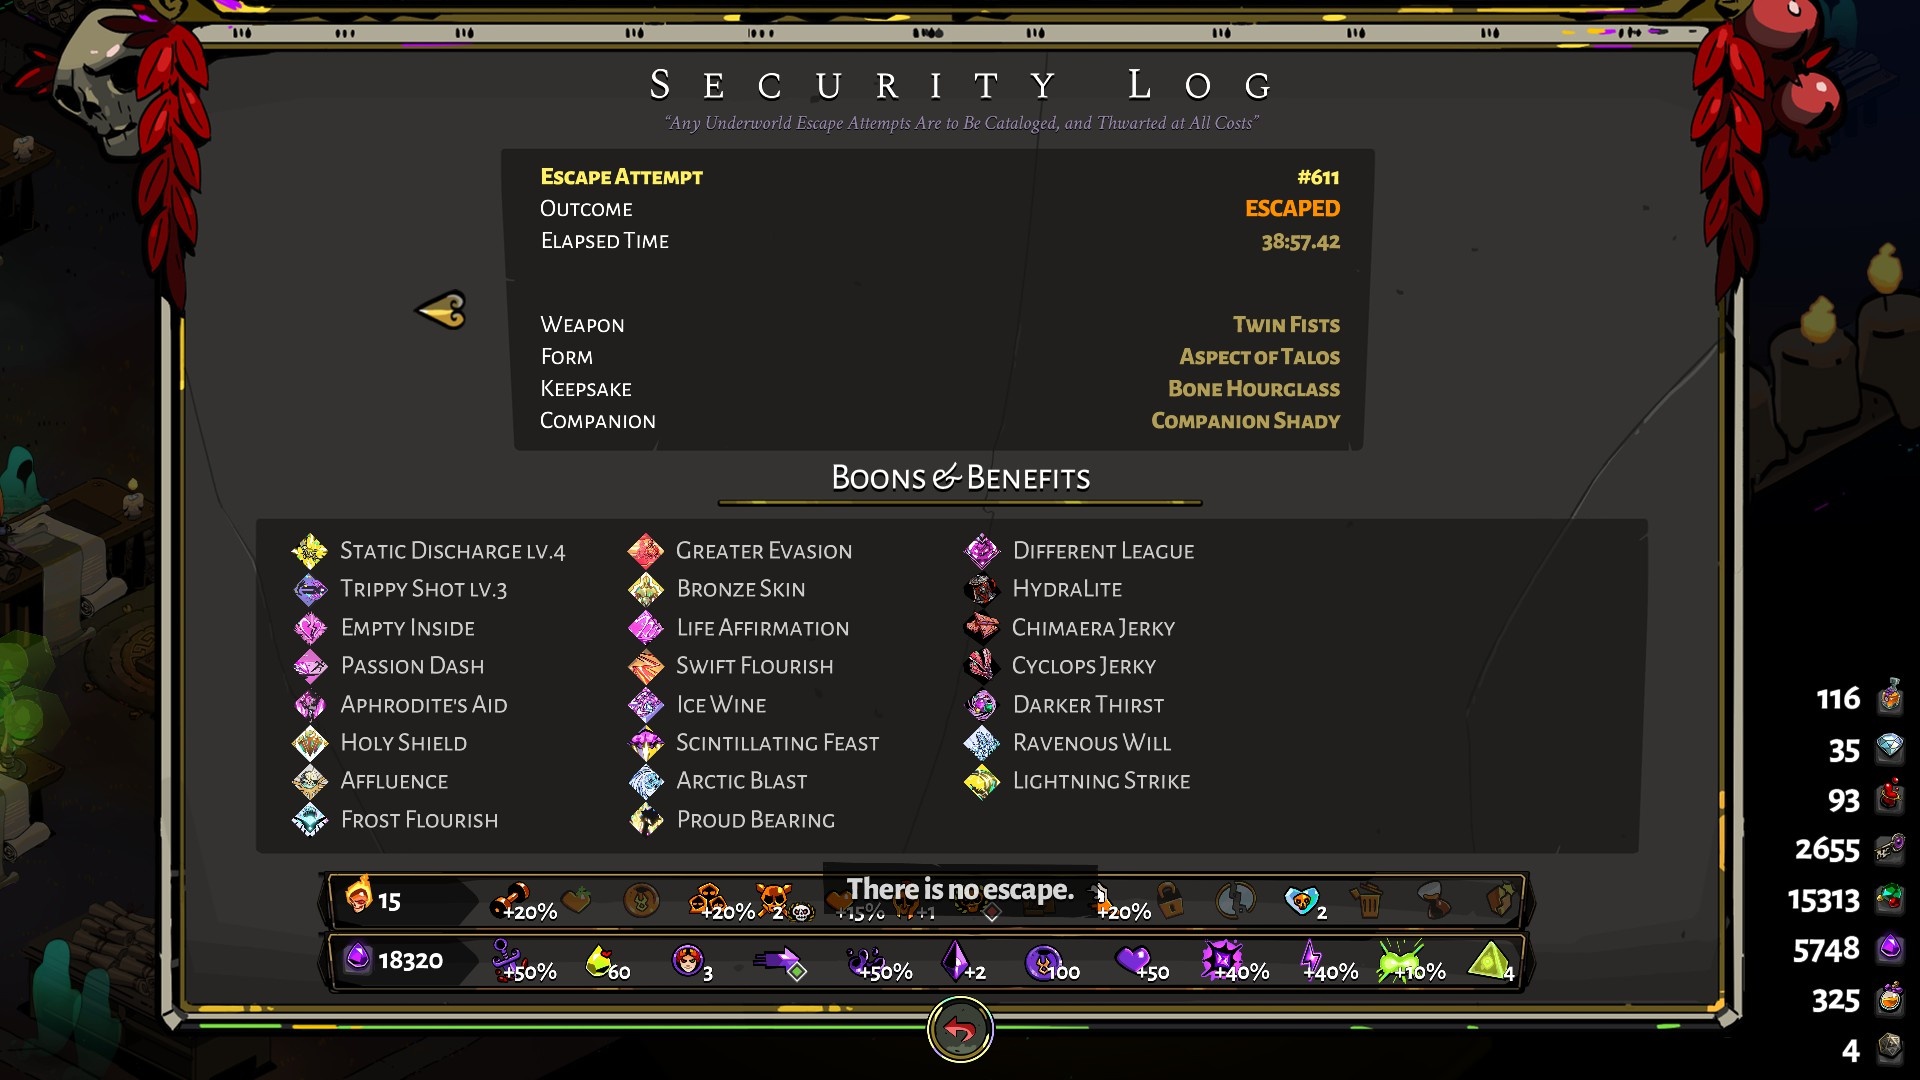The width and height of the screenshot is (1920, 1080).
Task: Select the Holy Shield boon entry
Action: (380, 743)
